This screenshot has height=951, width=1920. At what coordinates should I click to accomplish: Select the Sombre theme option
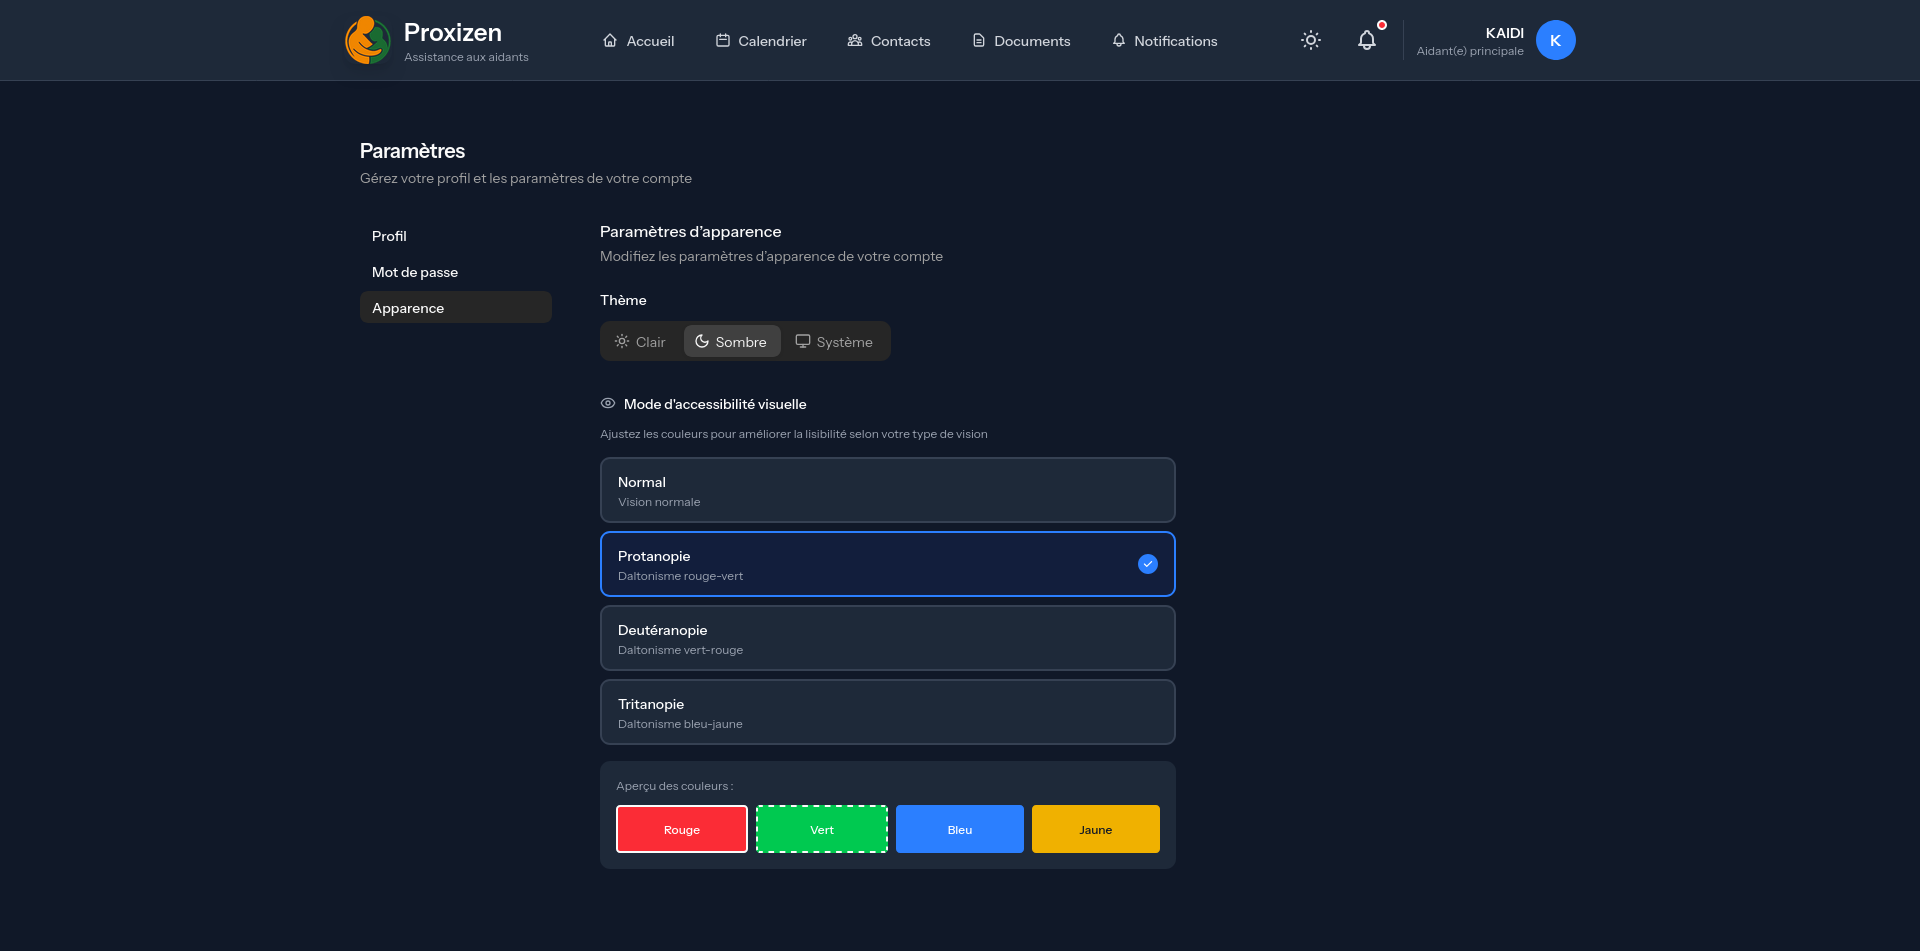click(732, 341)
